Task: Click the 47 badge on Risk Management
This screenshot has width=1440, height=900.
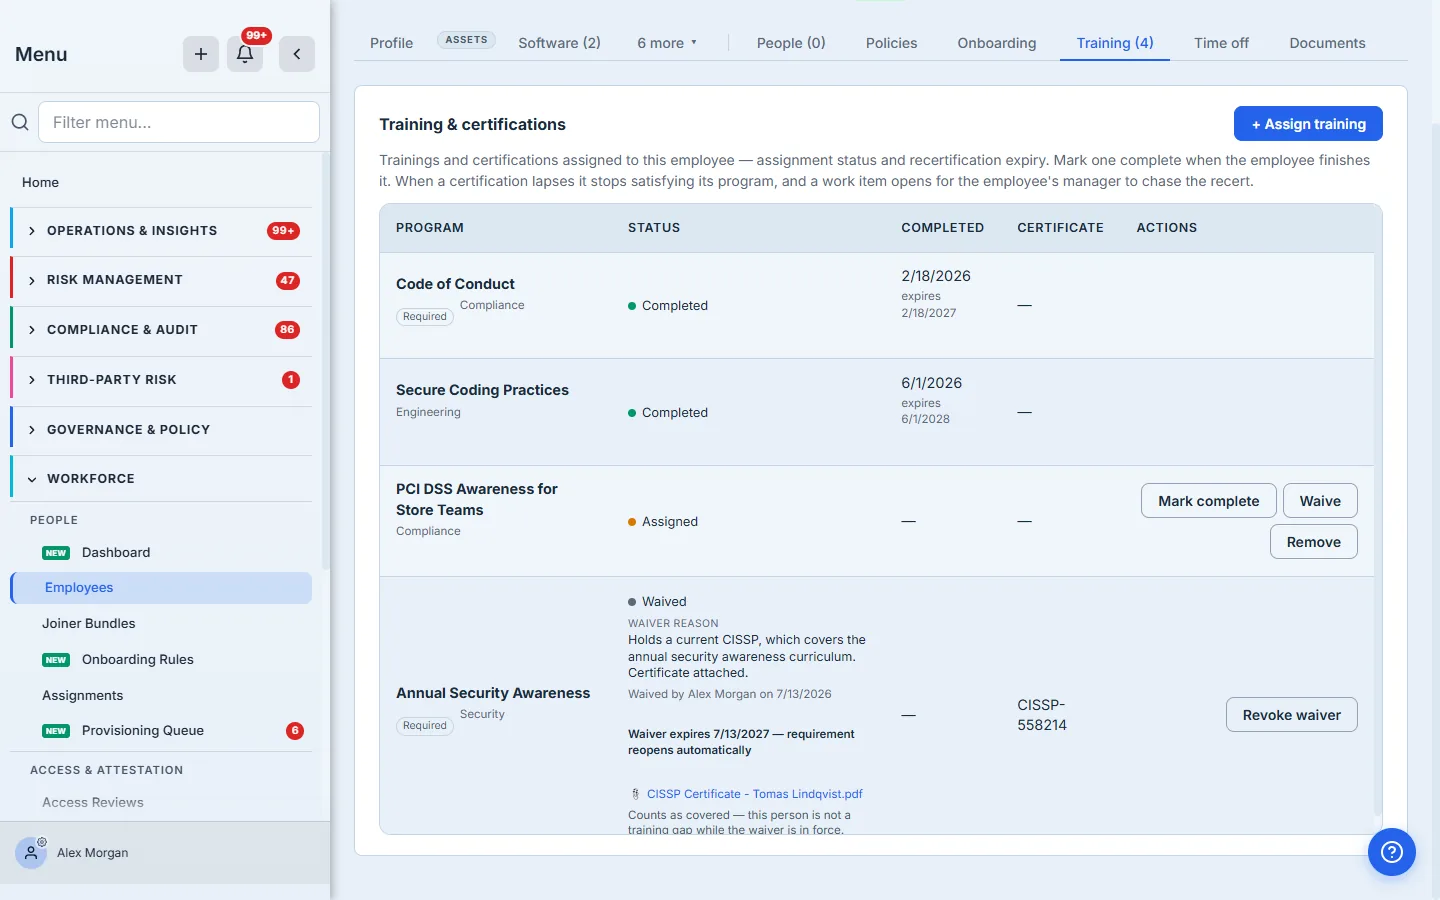Action: tap(288, 280)
